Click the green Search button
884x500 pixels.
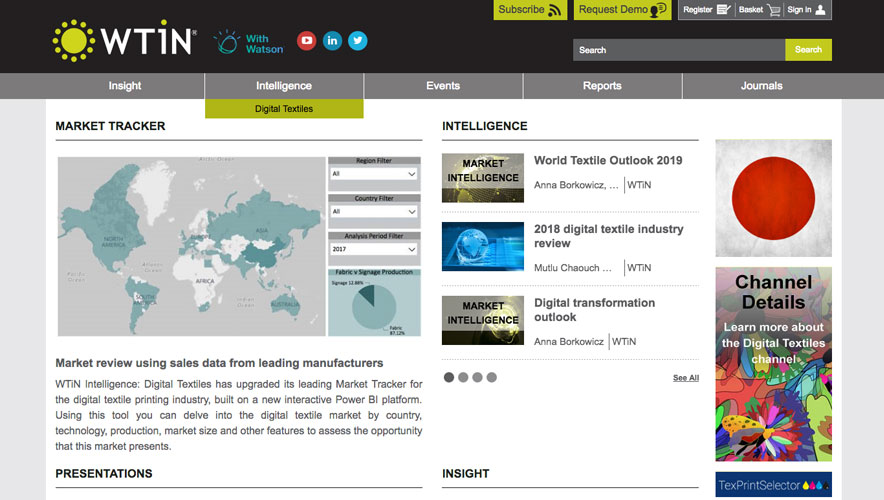click(808, 50)
